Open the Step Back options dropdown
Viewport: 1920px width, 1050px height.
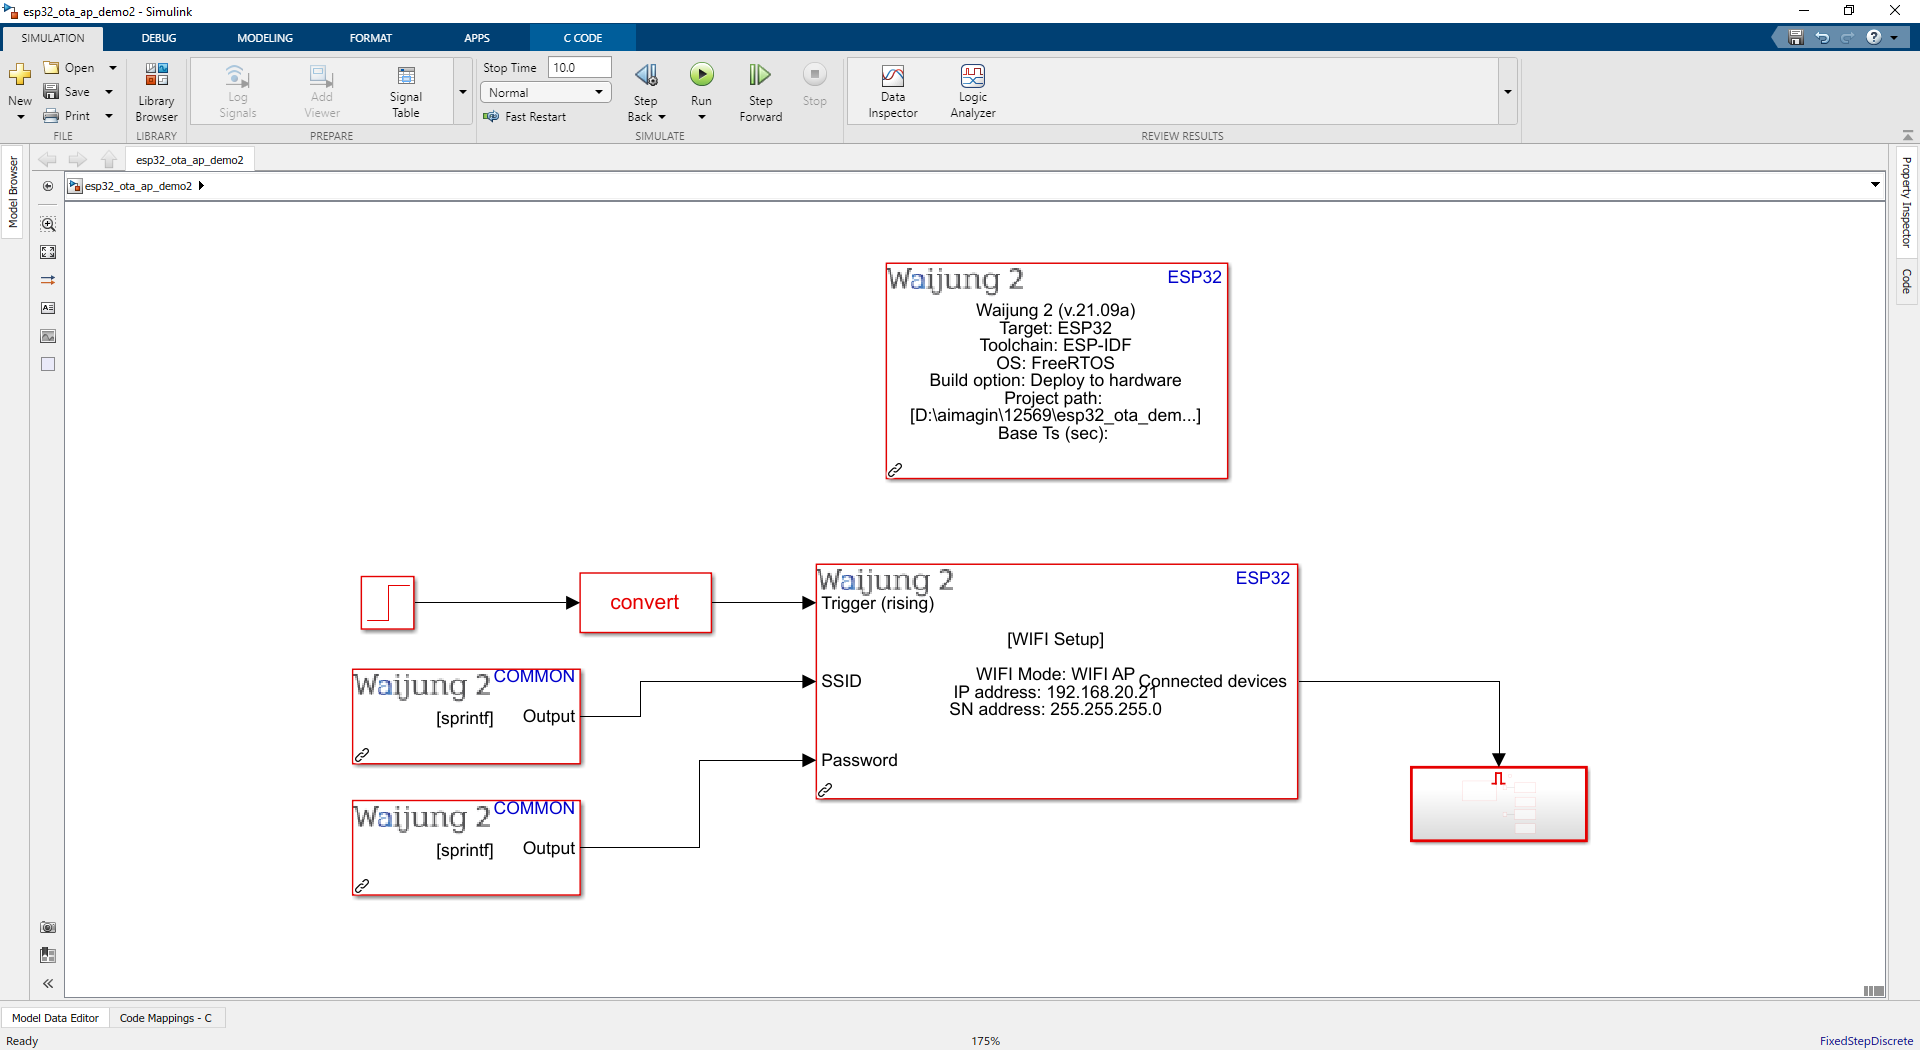[x=662, y=117]
